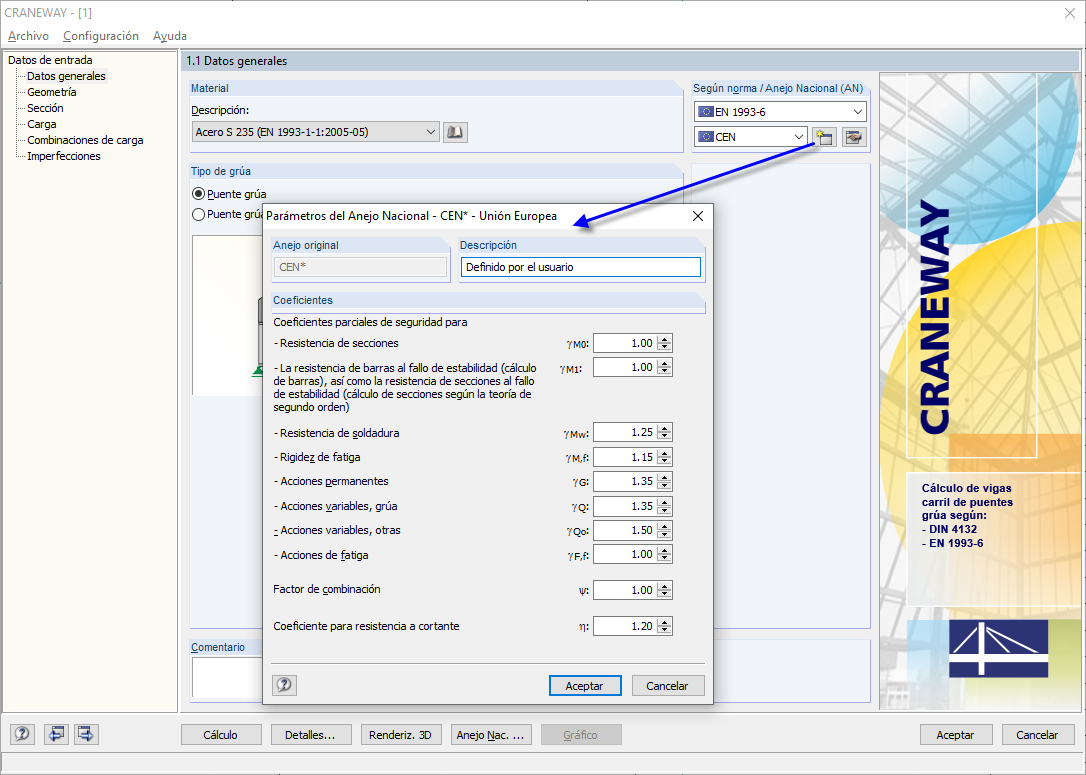Click Cancelar in the Anejo Nacional dialog

pyautogui.click(x=668, y=686)
